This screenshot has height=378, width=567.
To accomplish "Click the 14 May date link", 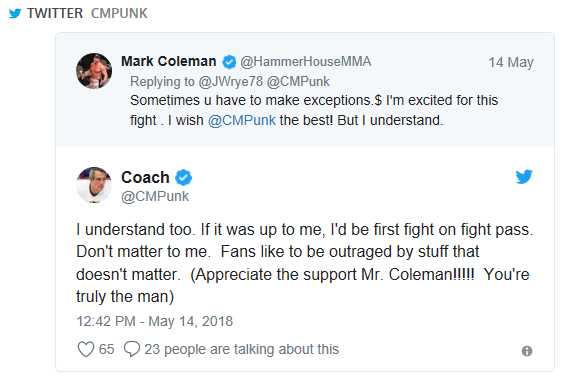I will [x=511, y=62].
